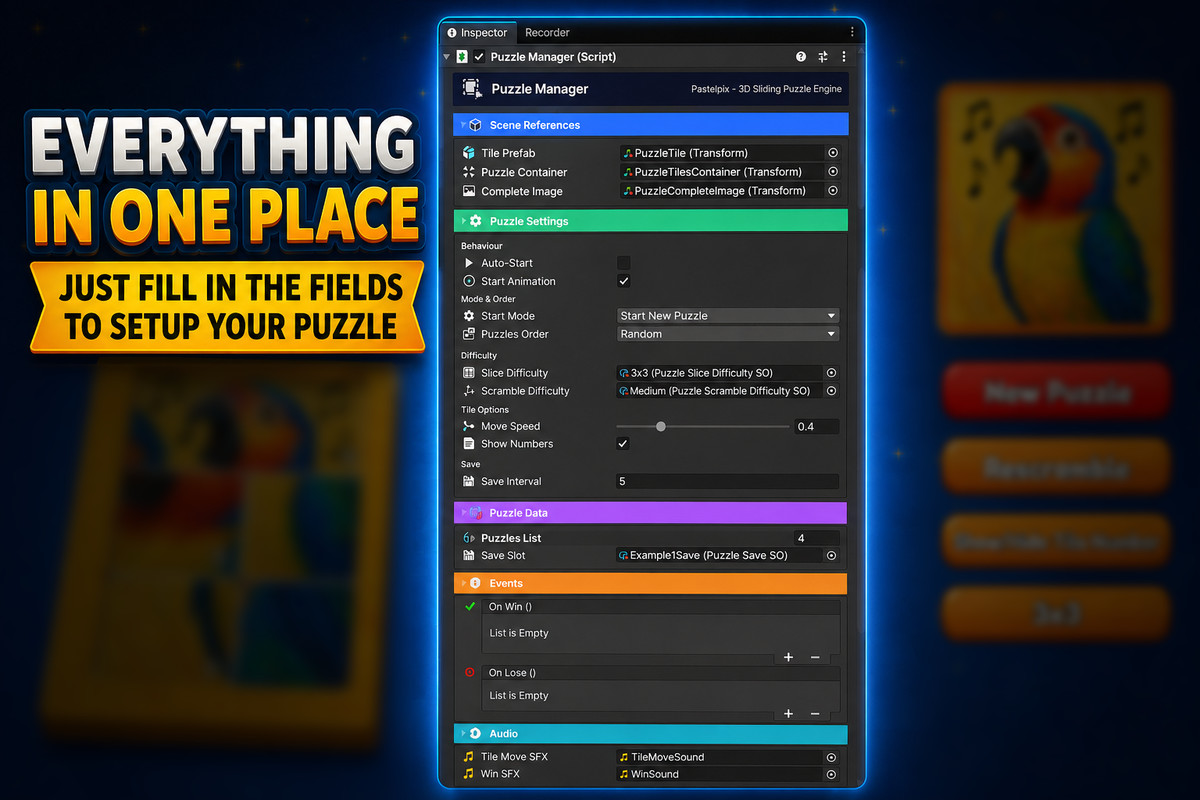Image resolution: width=1200 pixels, height=800 pixels.
Task: Click the blurred Rescramble button
Action: click(x=1056, y=466)
